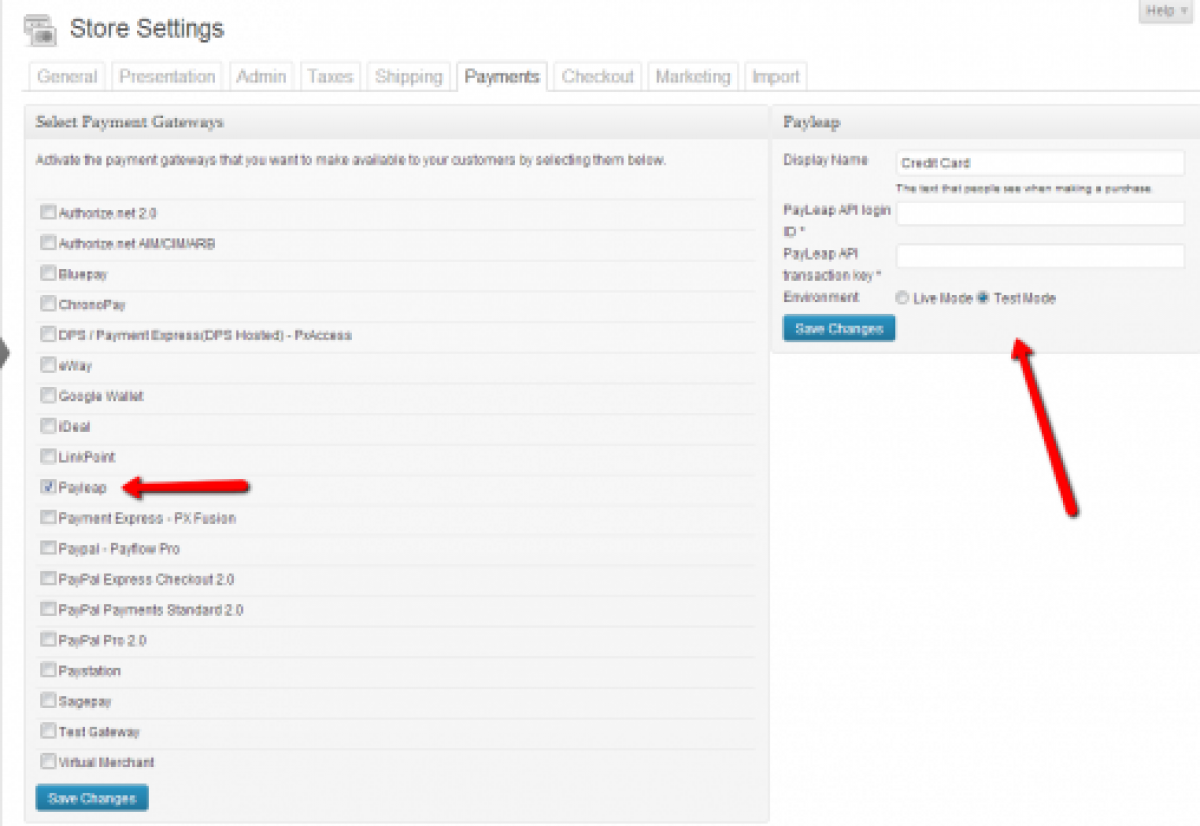The width and height of the screenshot is (1200, 826).
Task: Open the Checkout settings tab
Action: pyautogui.click(x=597, y=77)
